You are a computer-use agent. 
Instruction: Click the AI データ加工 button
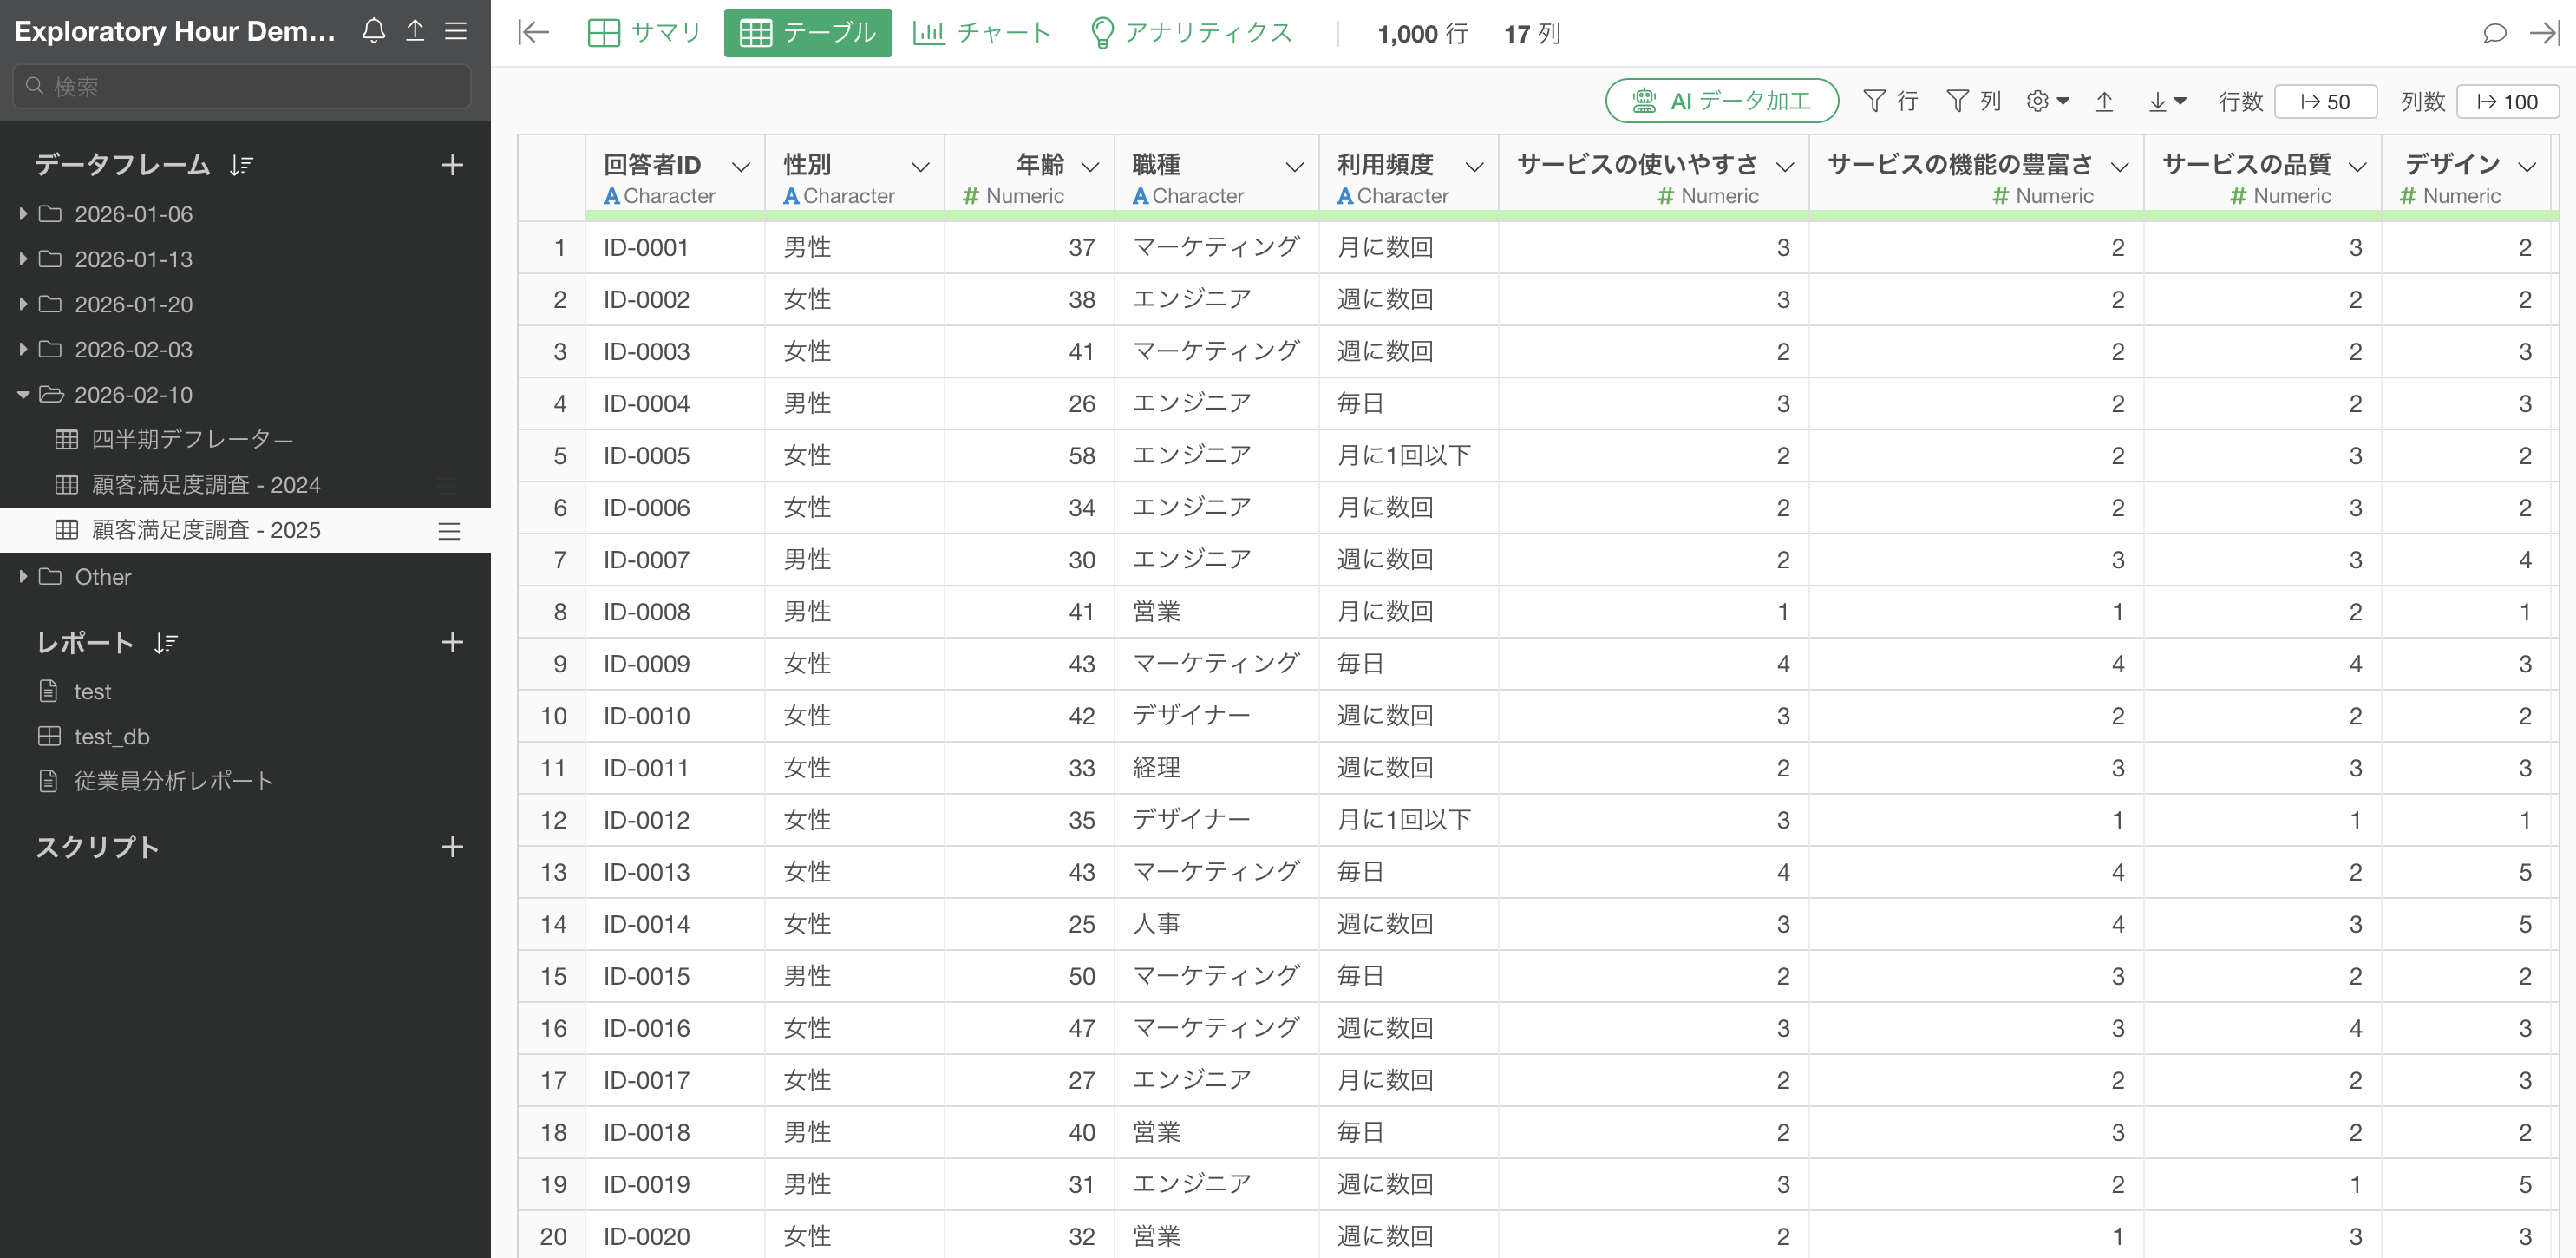1721,101
